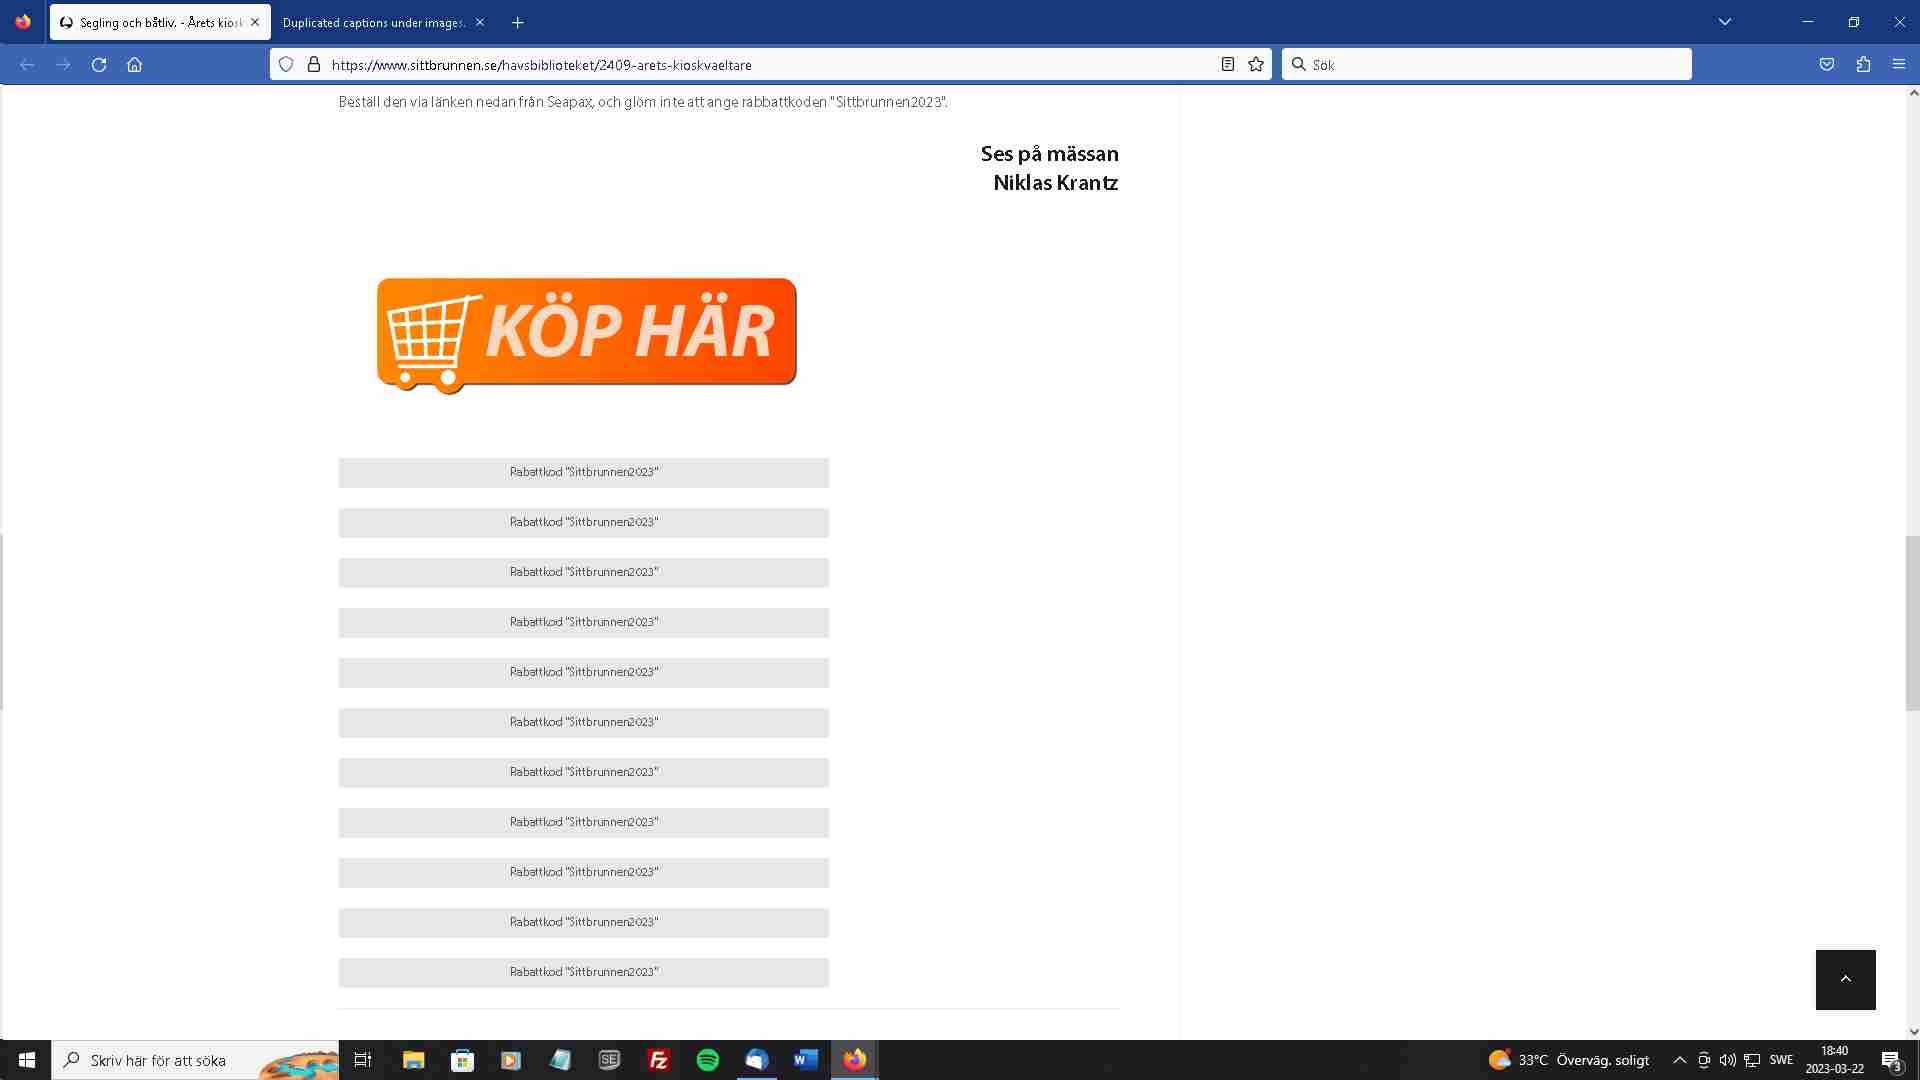Viewport: 1920px width, 1080px height.
Task: Close the Segling och båtliv tab
Action: [255, 22]
